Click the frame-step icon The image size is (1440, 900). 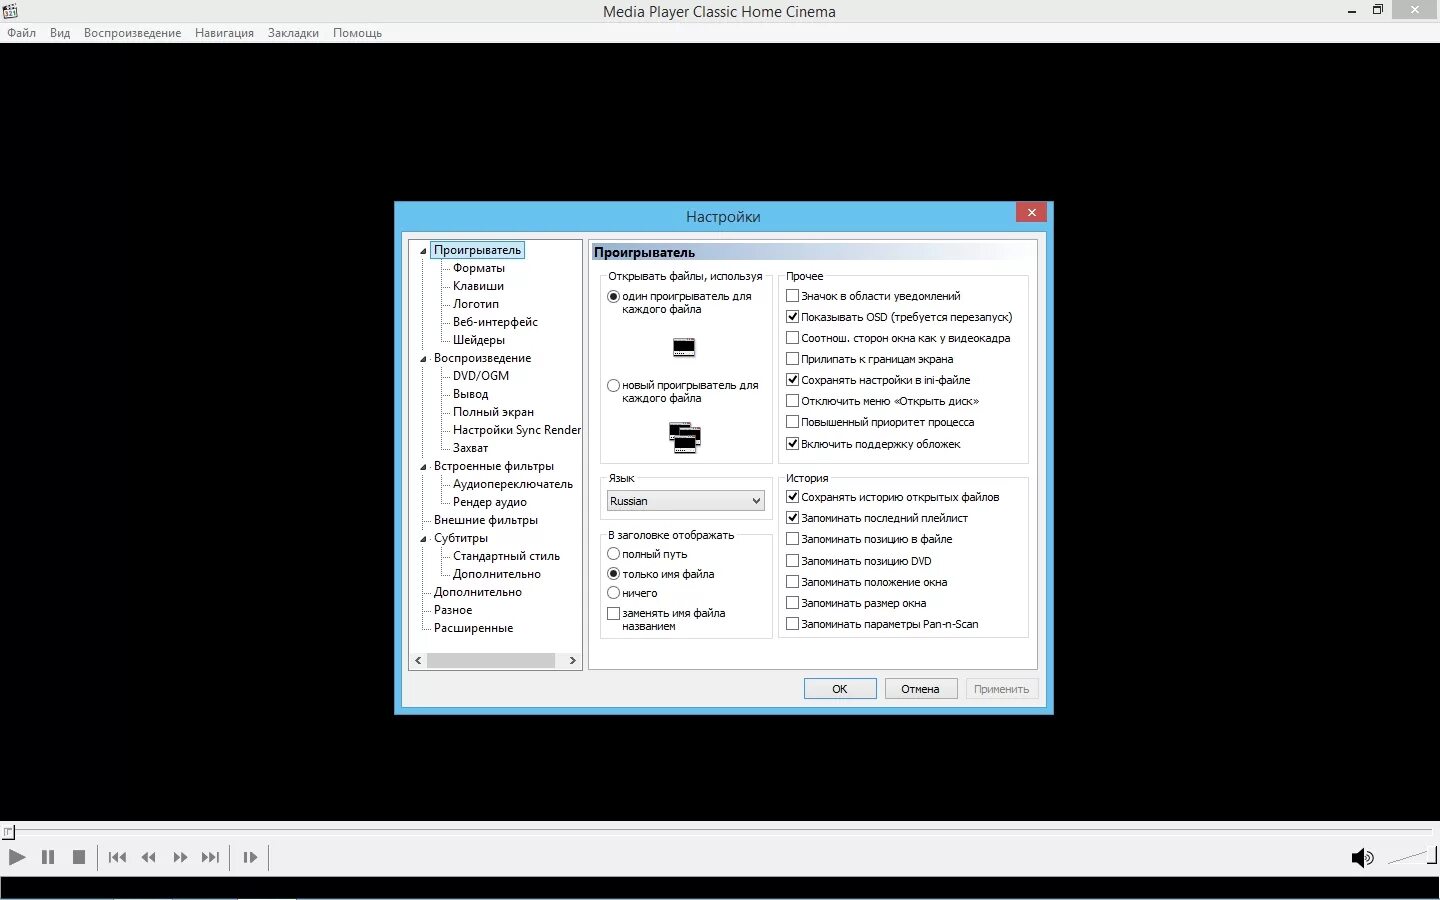click(250, 857)
